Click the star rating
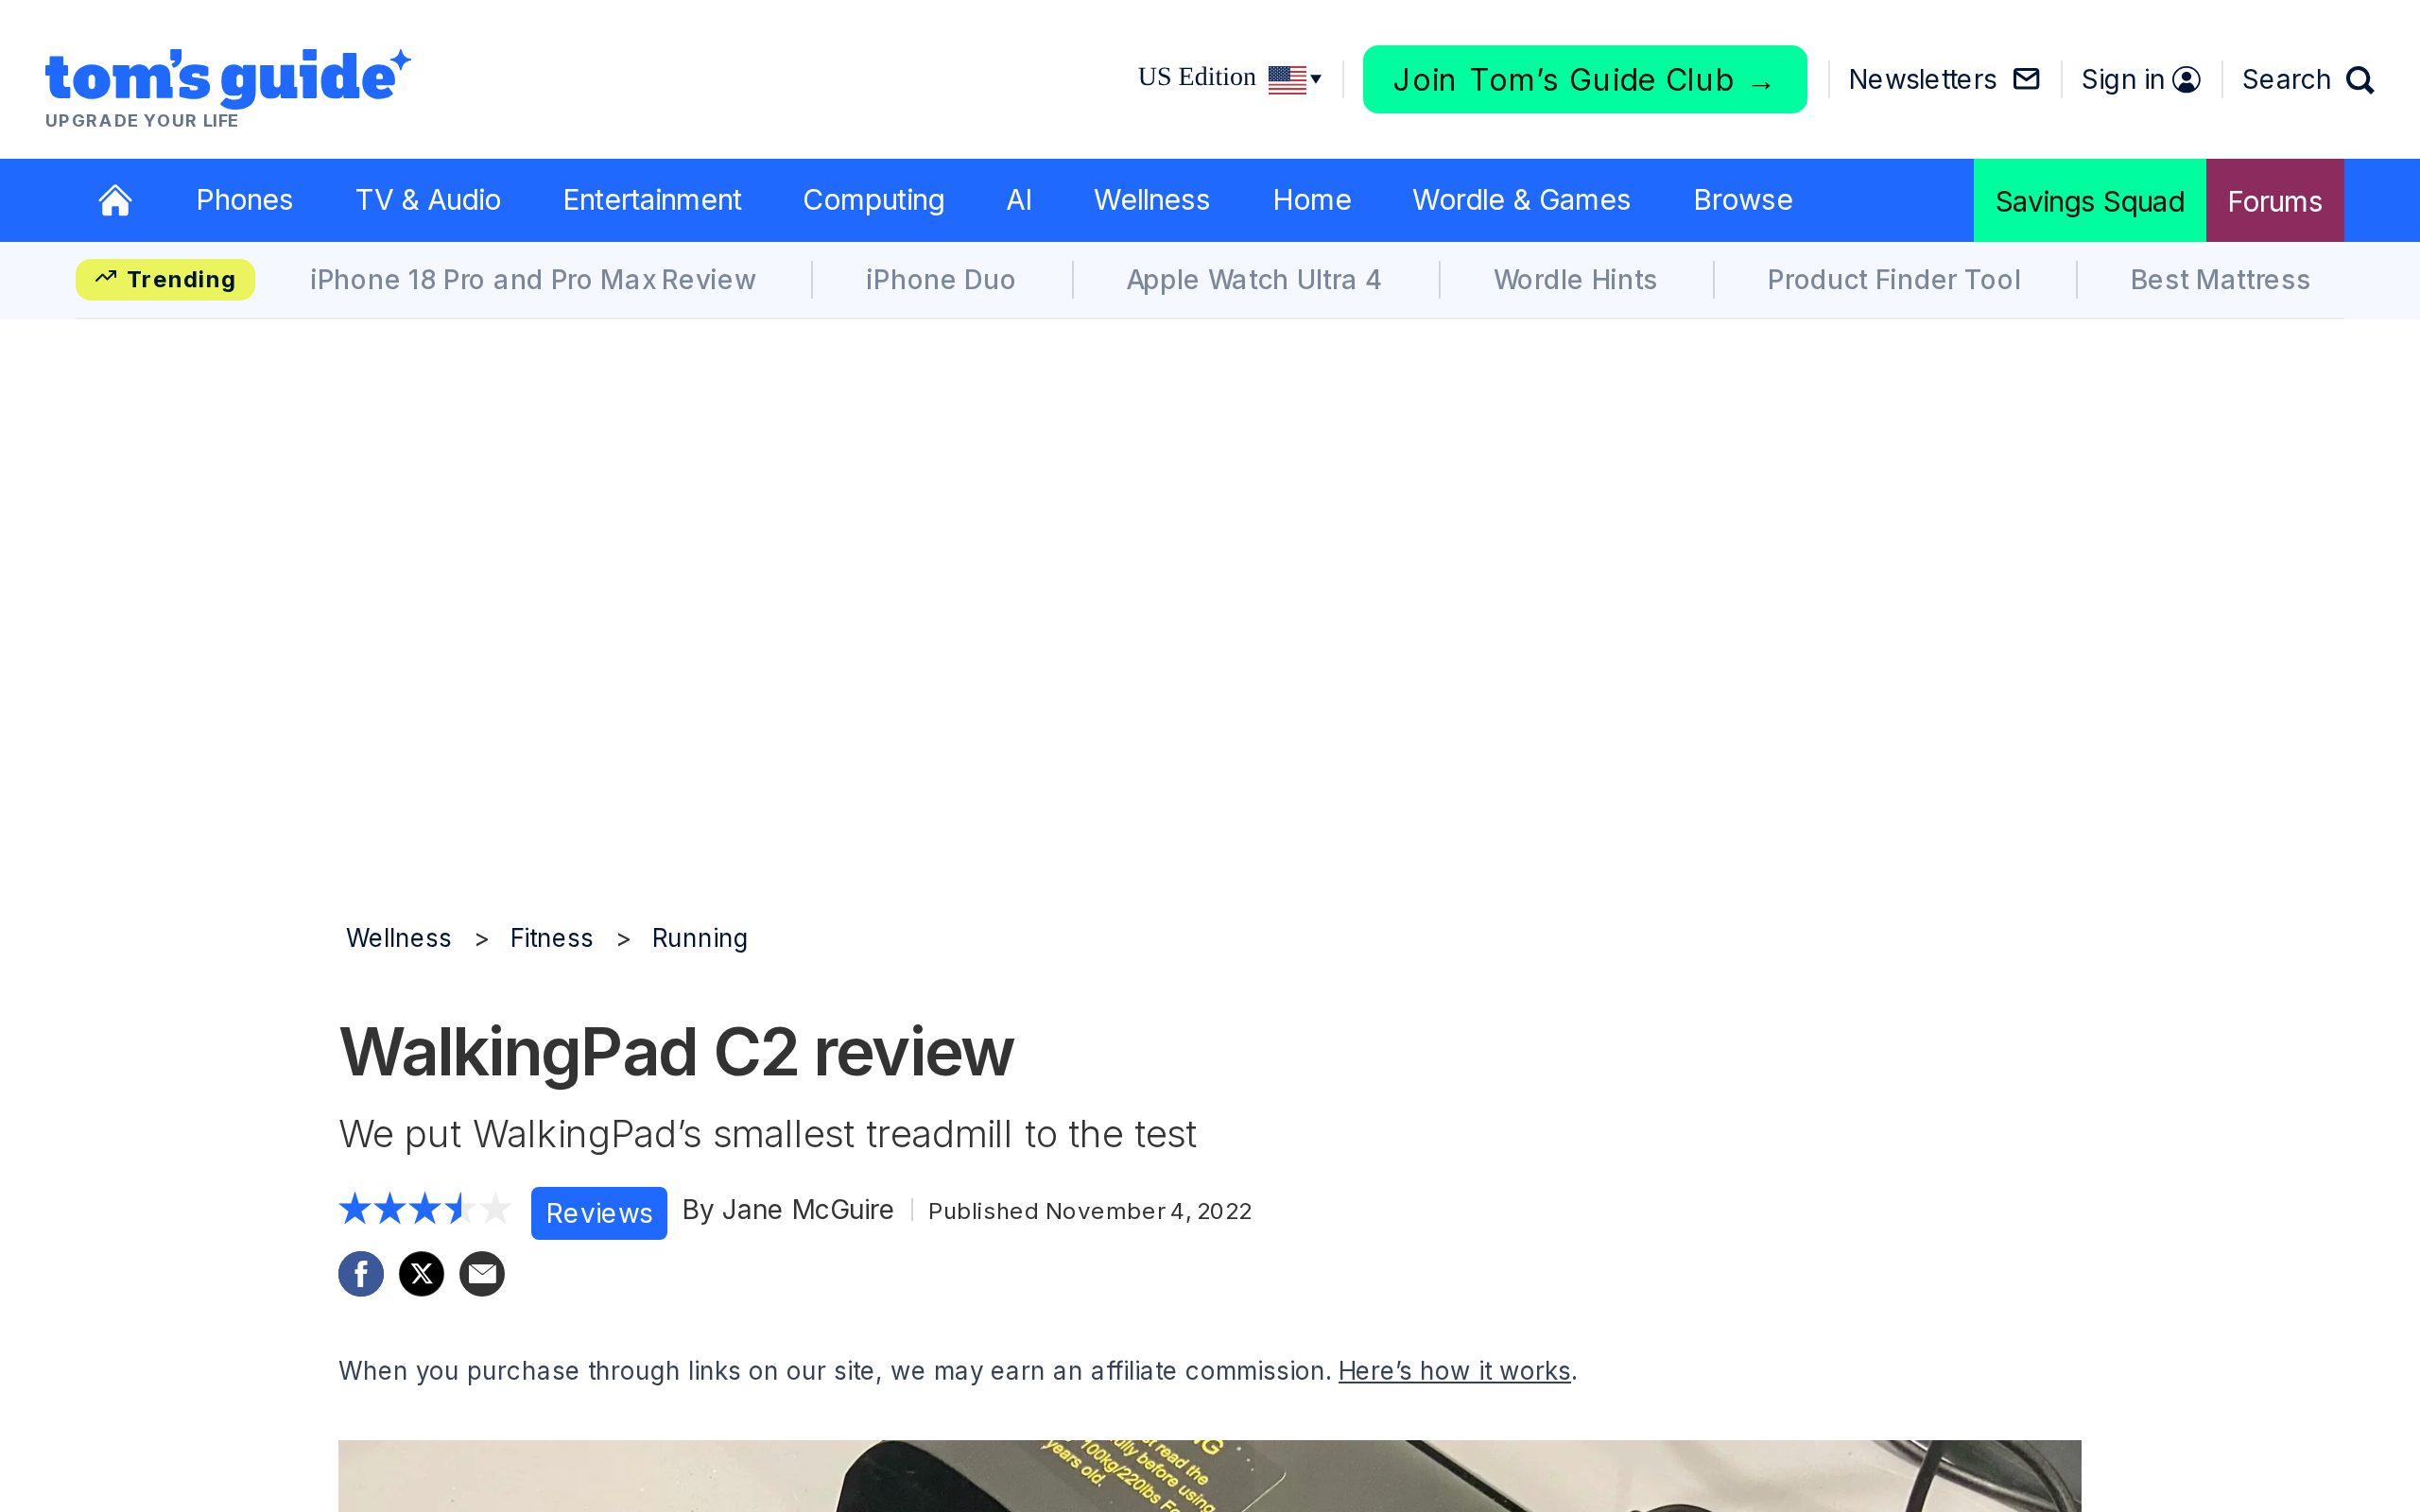This screenshot has width=2420, height=1512. (425, 1209)
